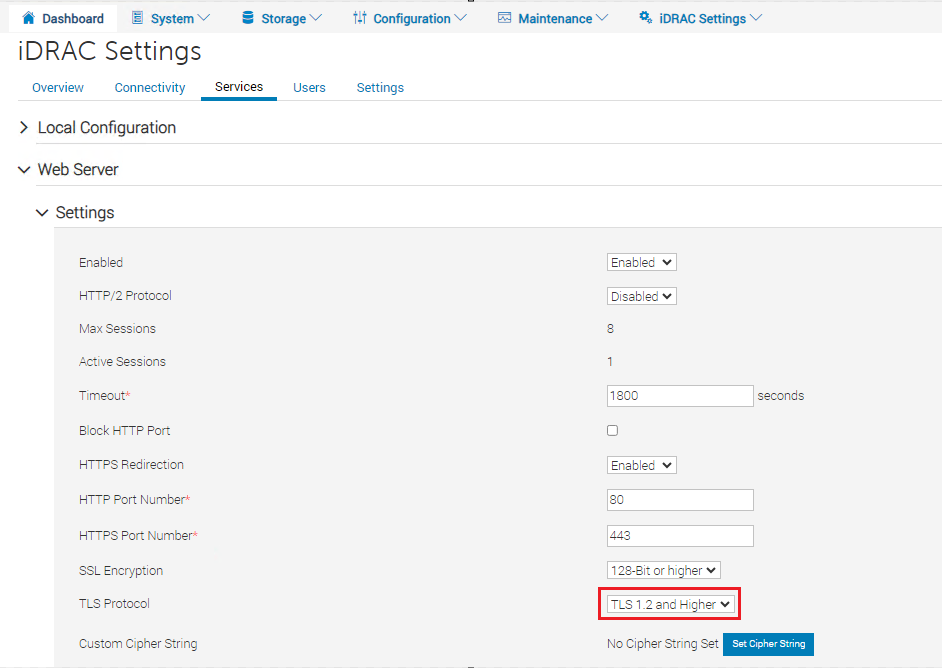This screenshot has height=668, width=942.
Task: Click the Storage database icon
Action: pos(248,18)
